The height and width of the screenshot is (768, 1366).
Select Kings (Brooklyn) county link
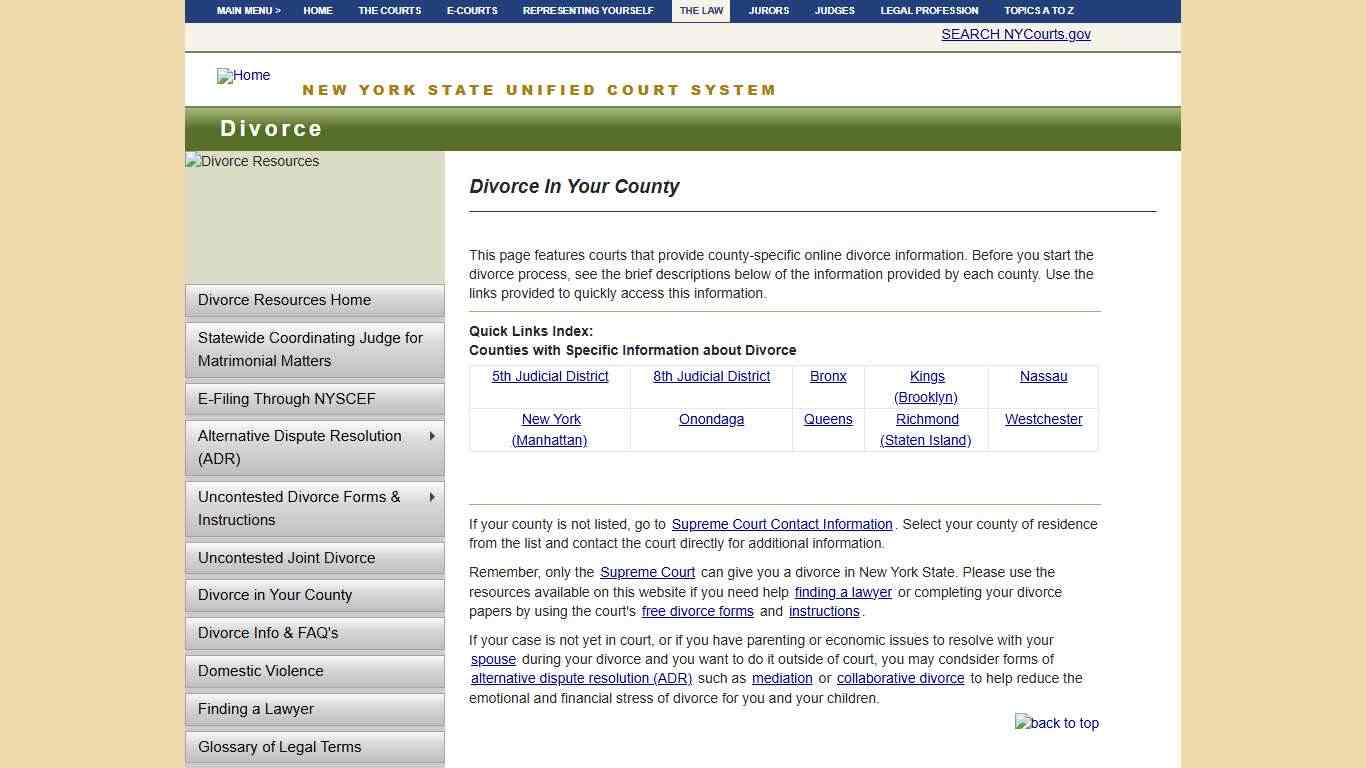[x=926, y=386]
